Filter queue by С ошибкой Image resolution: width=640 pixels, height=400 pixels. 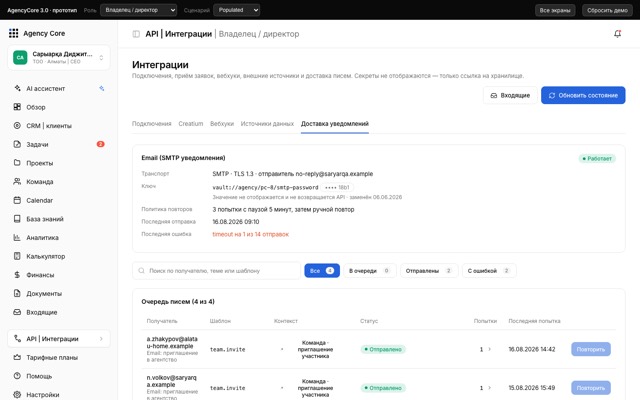489,271
